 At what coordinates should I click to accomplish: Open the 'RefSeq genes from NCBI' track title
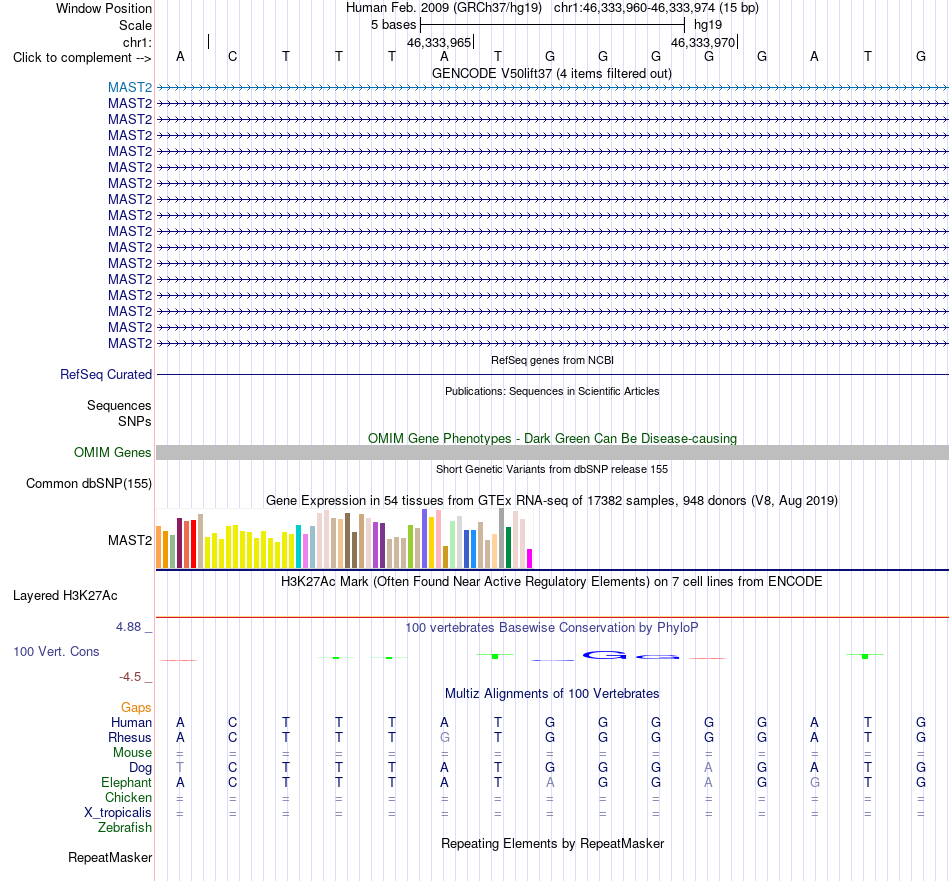[x=552, y=360]
